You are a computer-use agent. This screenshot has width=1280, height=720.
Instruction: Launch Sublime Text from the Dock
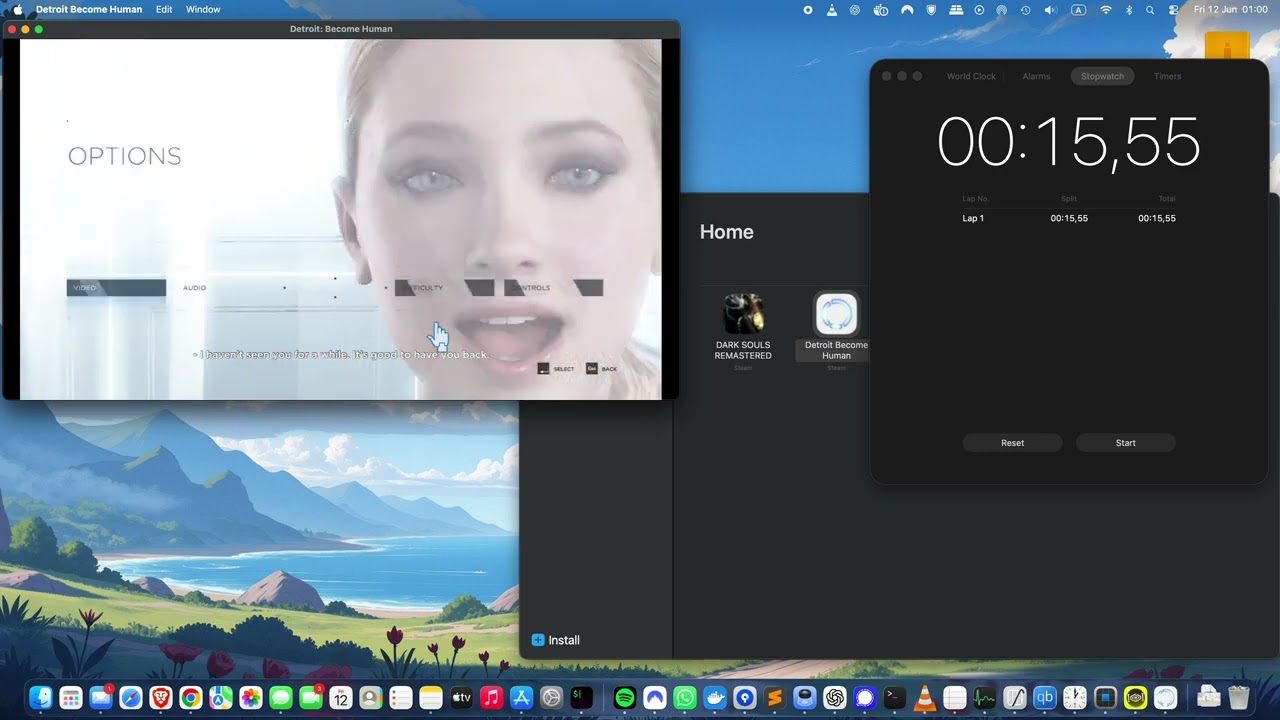[775, 698]
